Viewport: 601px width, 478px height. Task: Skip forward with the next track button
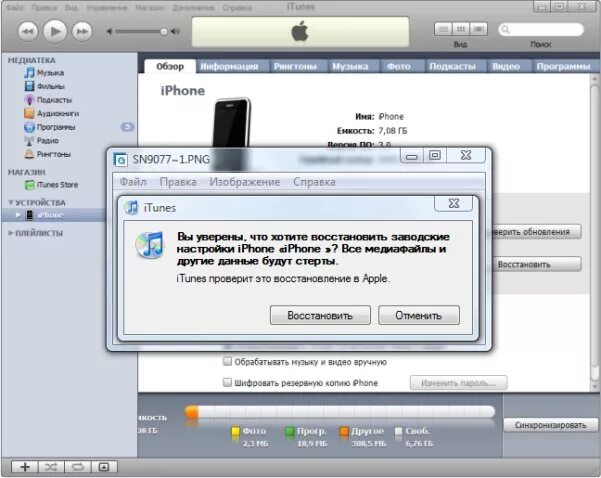coord(82,31)
